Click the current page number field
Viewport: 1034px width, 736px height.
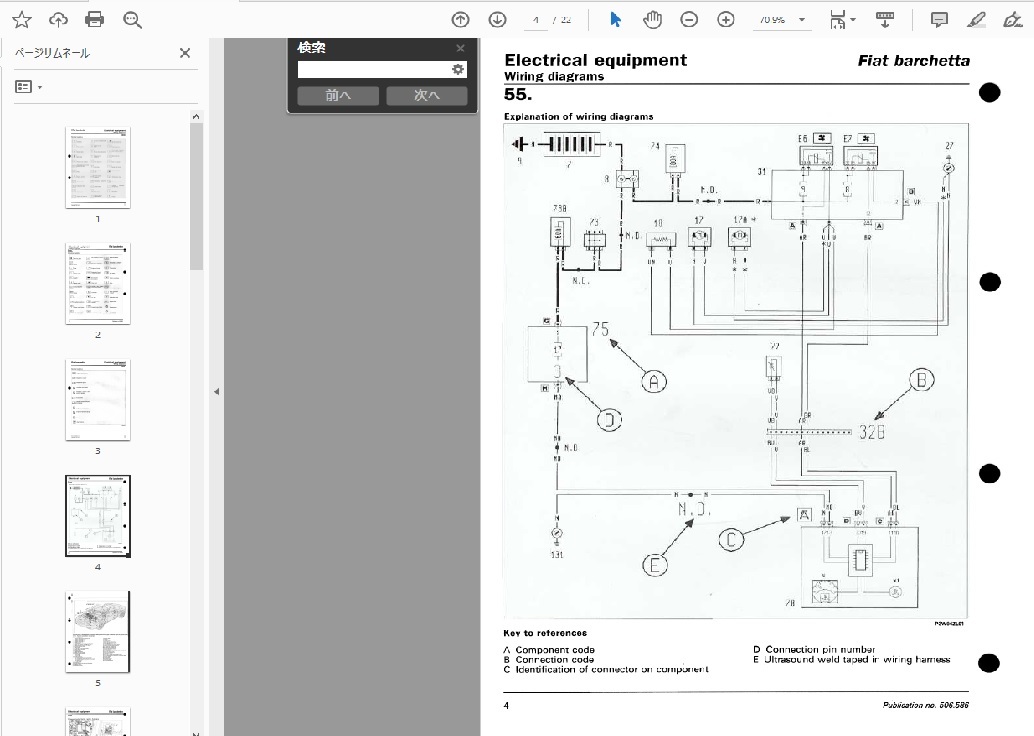536,20
